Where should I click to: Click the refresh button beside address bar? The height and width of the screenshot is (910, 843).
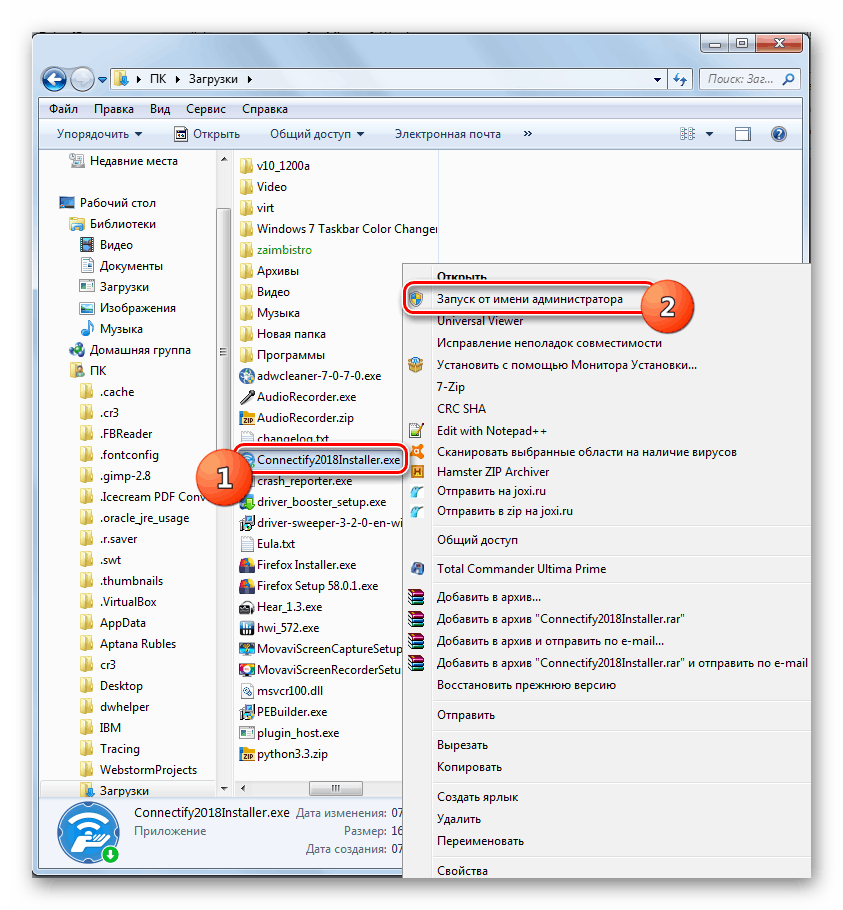click(x=680, y=80)
